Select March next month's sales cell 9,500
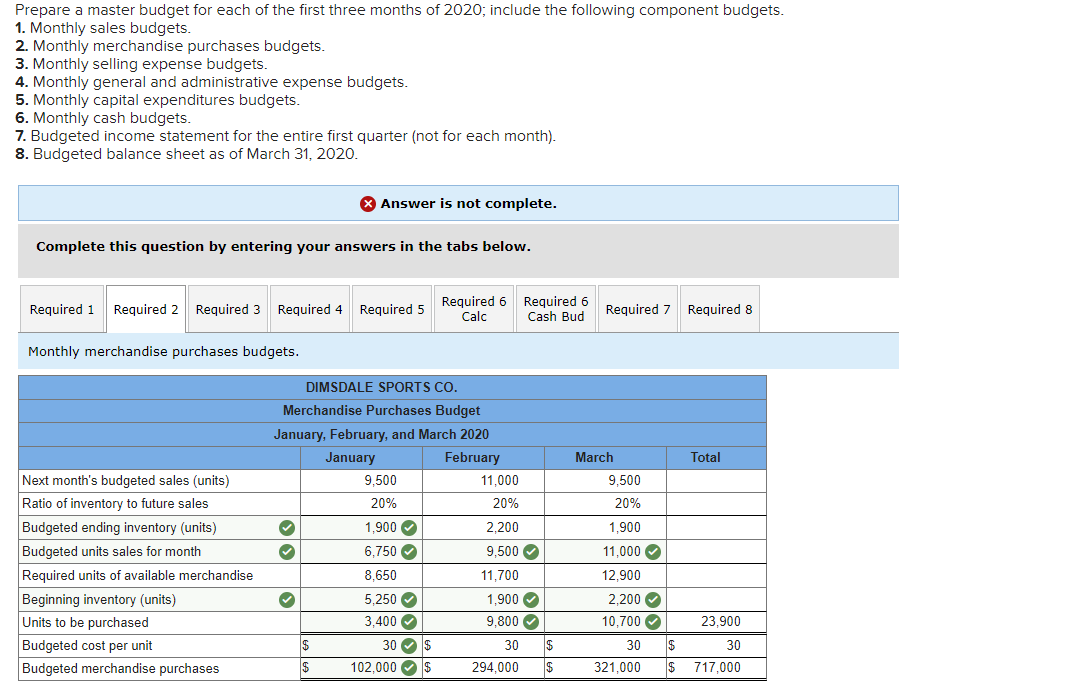Viewport: 1089px width, 695px height. (606, 480)
